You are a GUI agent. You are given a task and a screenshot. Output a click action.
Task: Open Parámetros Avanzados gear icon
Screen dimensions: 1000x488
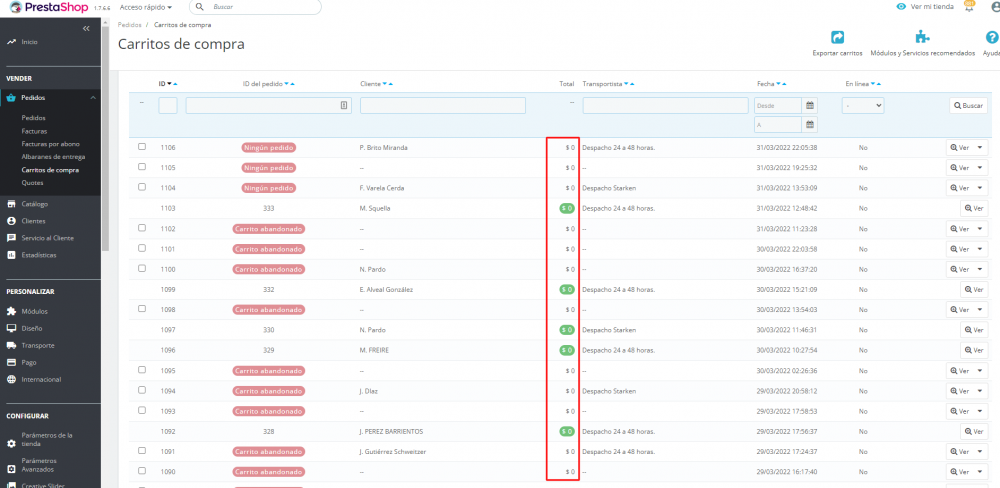coord(11,469)
